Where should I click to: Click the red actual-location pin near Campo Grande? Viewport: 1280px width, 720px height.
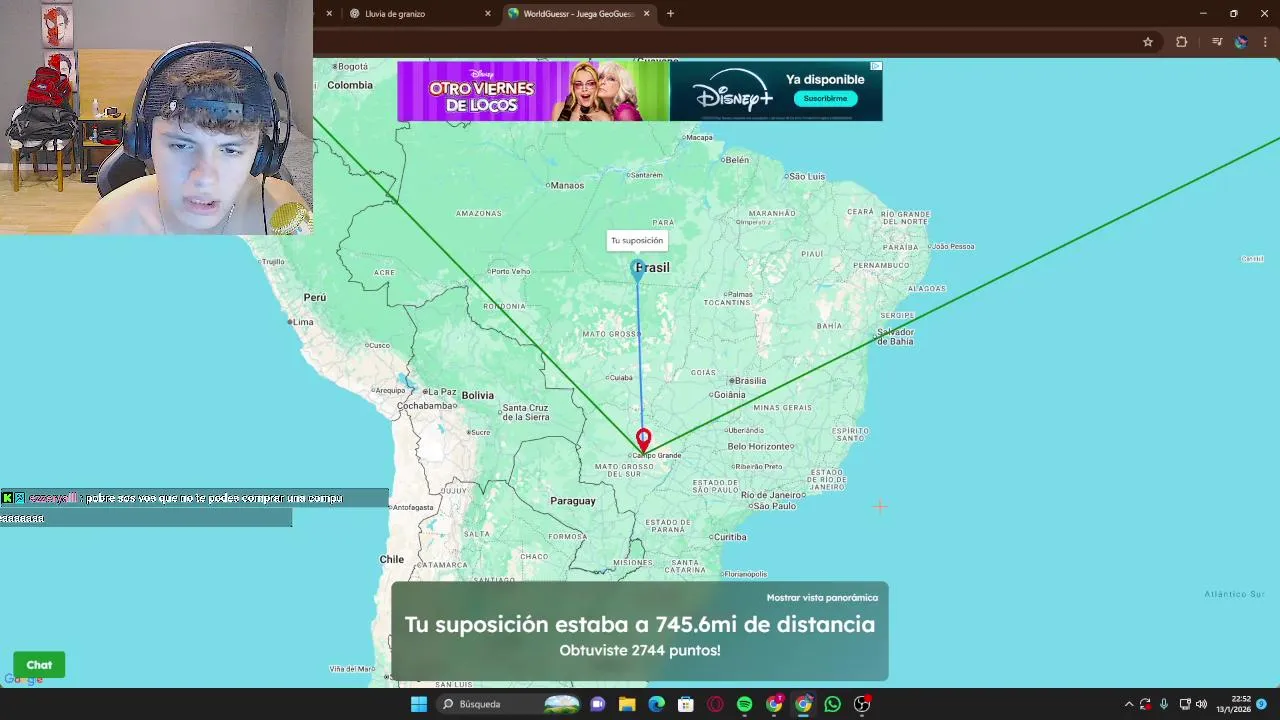point(644,440)
